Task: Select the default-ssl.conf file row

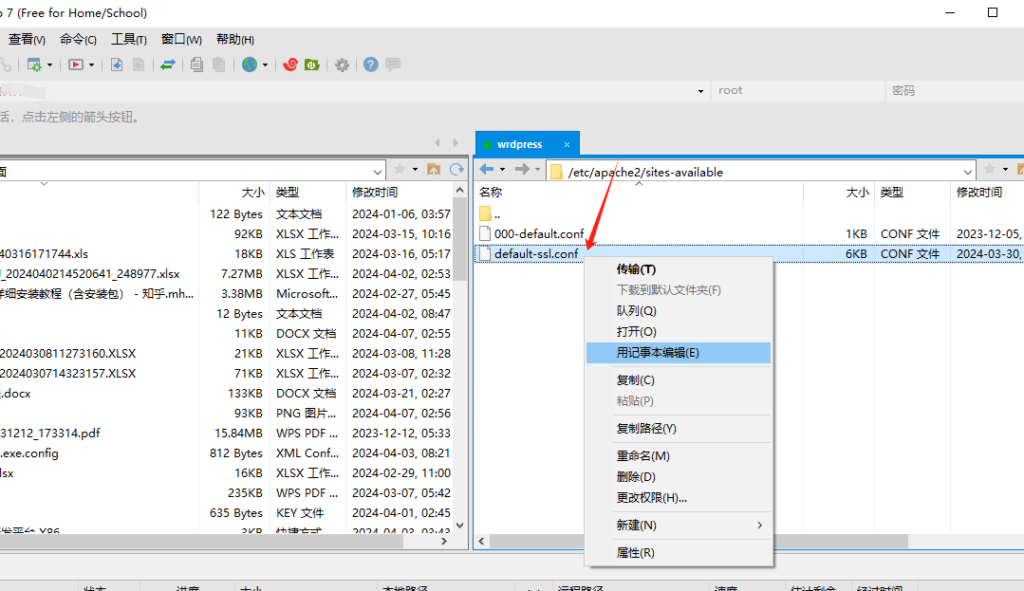Action: [749, 253]
